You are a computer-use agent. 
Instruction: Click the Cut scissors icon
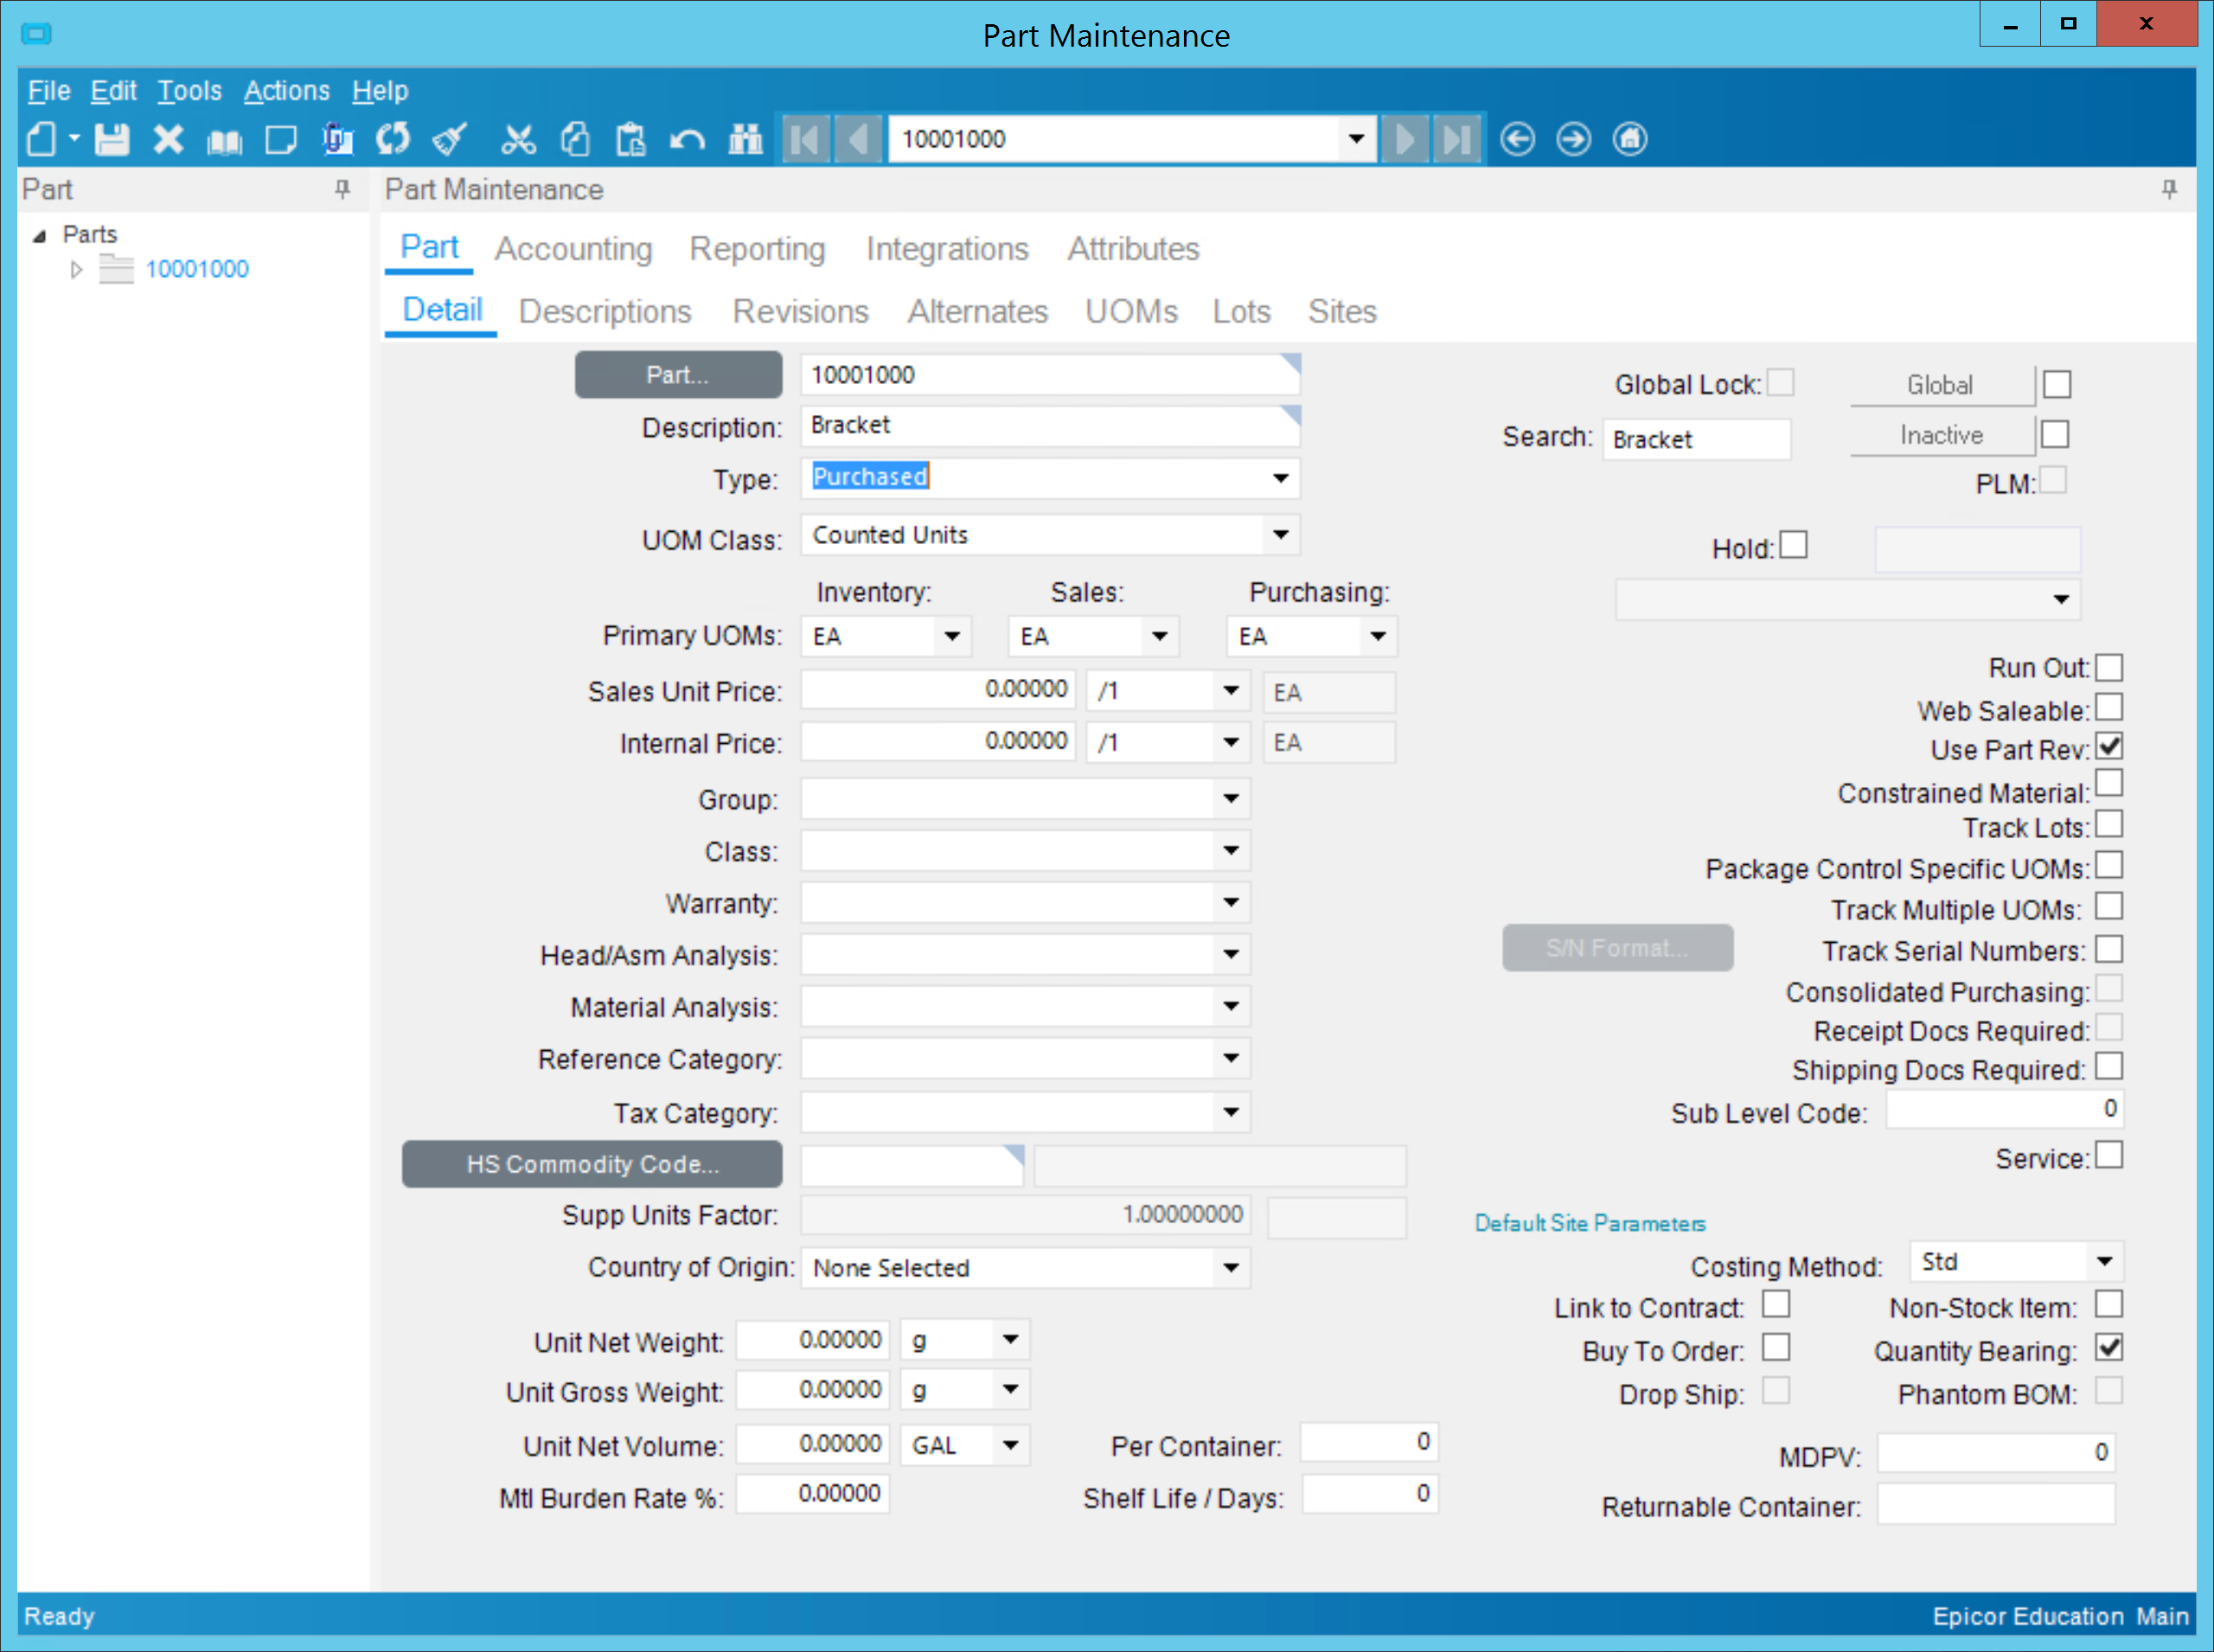518,139
